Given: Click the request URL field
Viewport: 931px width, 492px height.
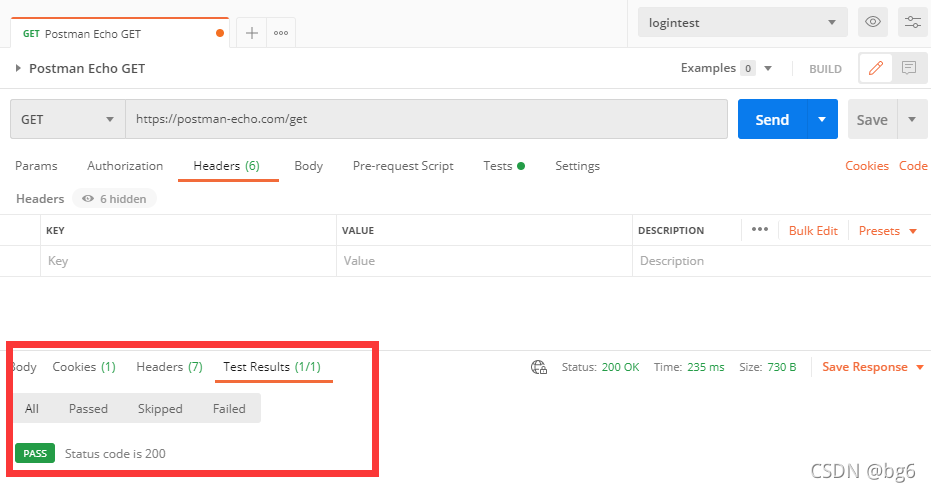Looking at the screenshot, I should tap(426, 119).
